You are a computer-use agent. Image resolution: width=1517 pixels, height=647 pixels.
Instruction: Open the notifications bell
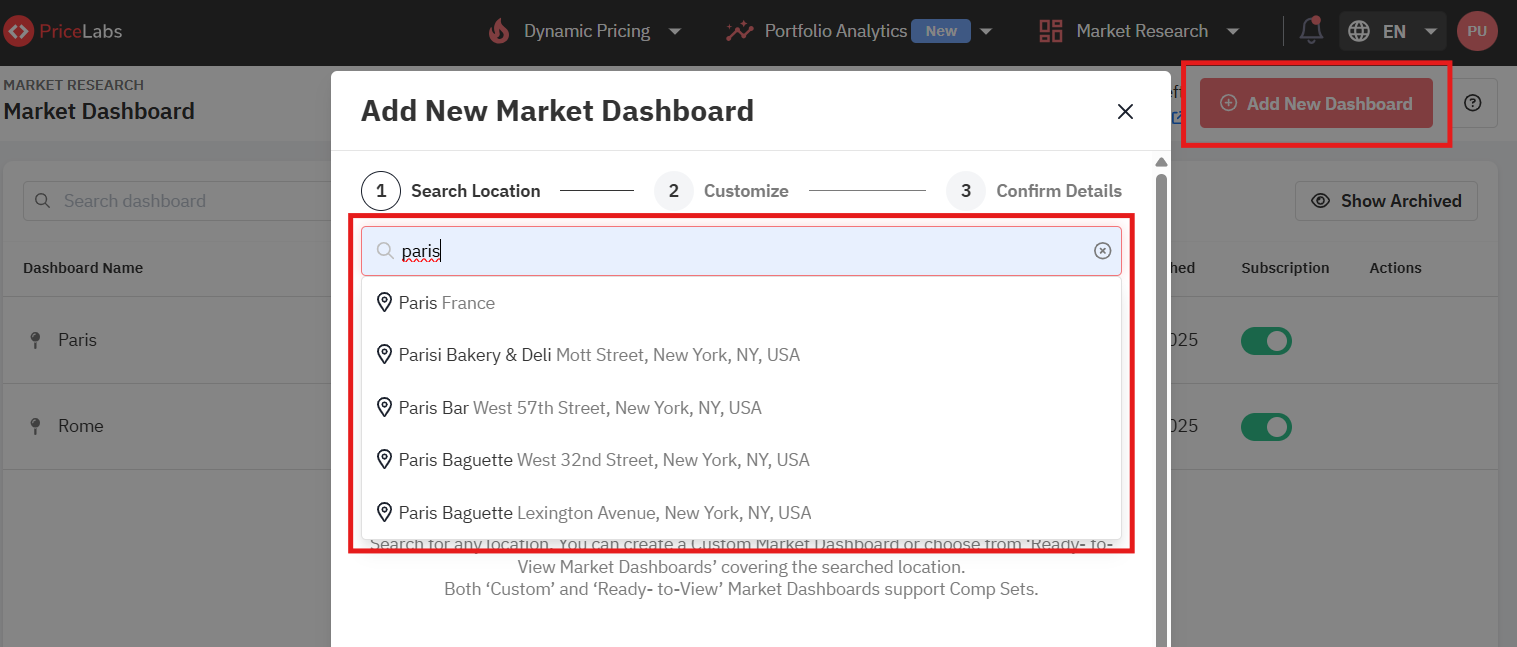[x=1311, y=31]
